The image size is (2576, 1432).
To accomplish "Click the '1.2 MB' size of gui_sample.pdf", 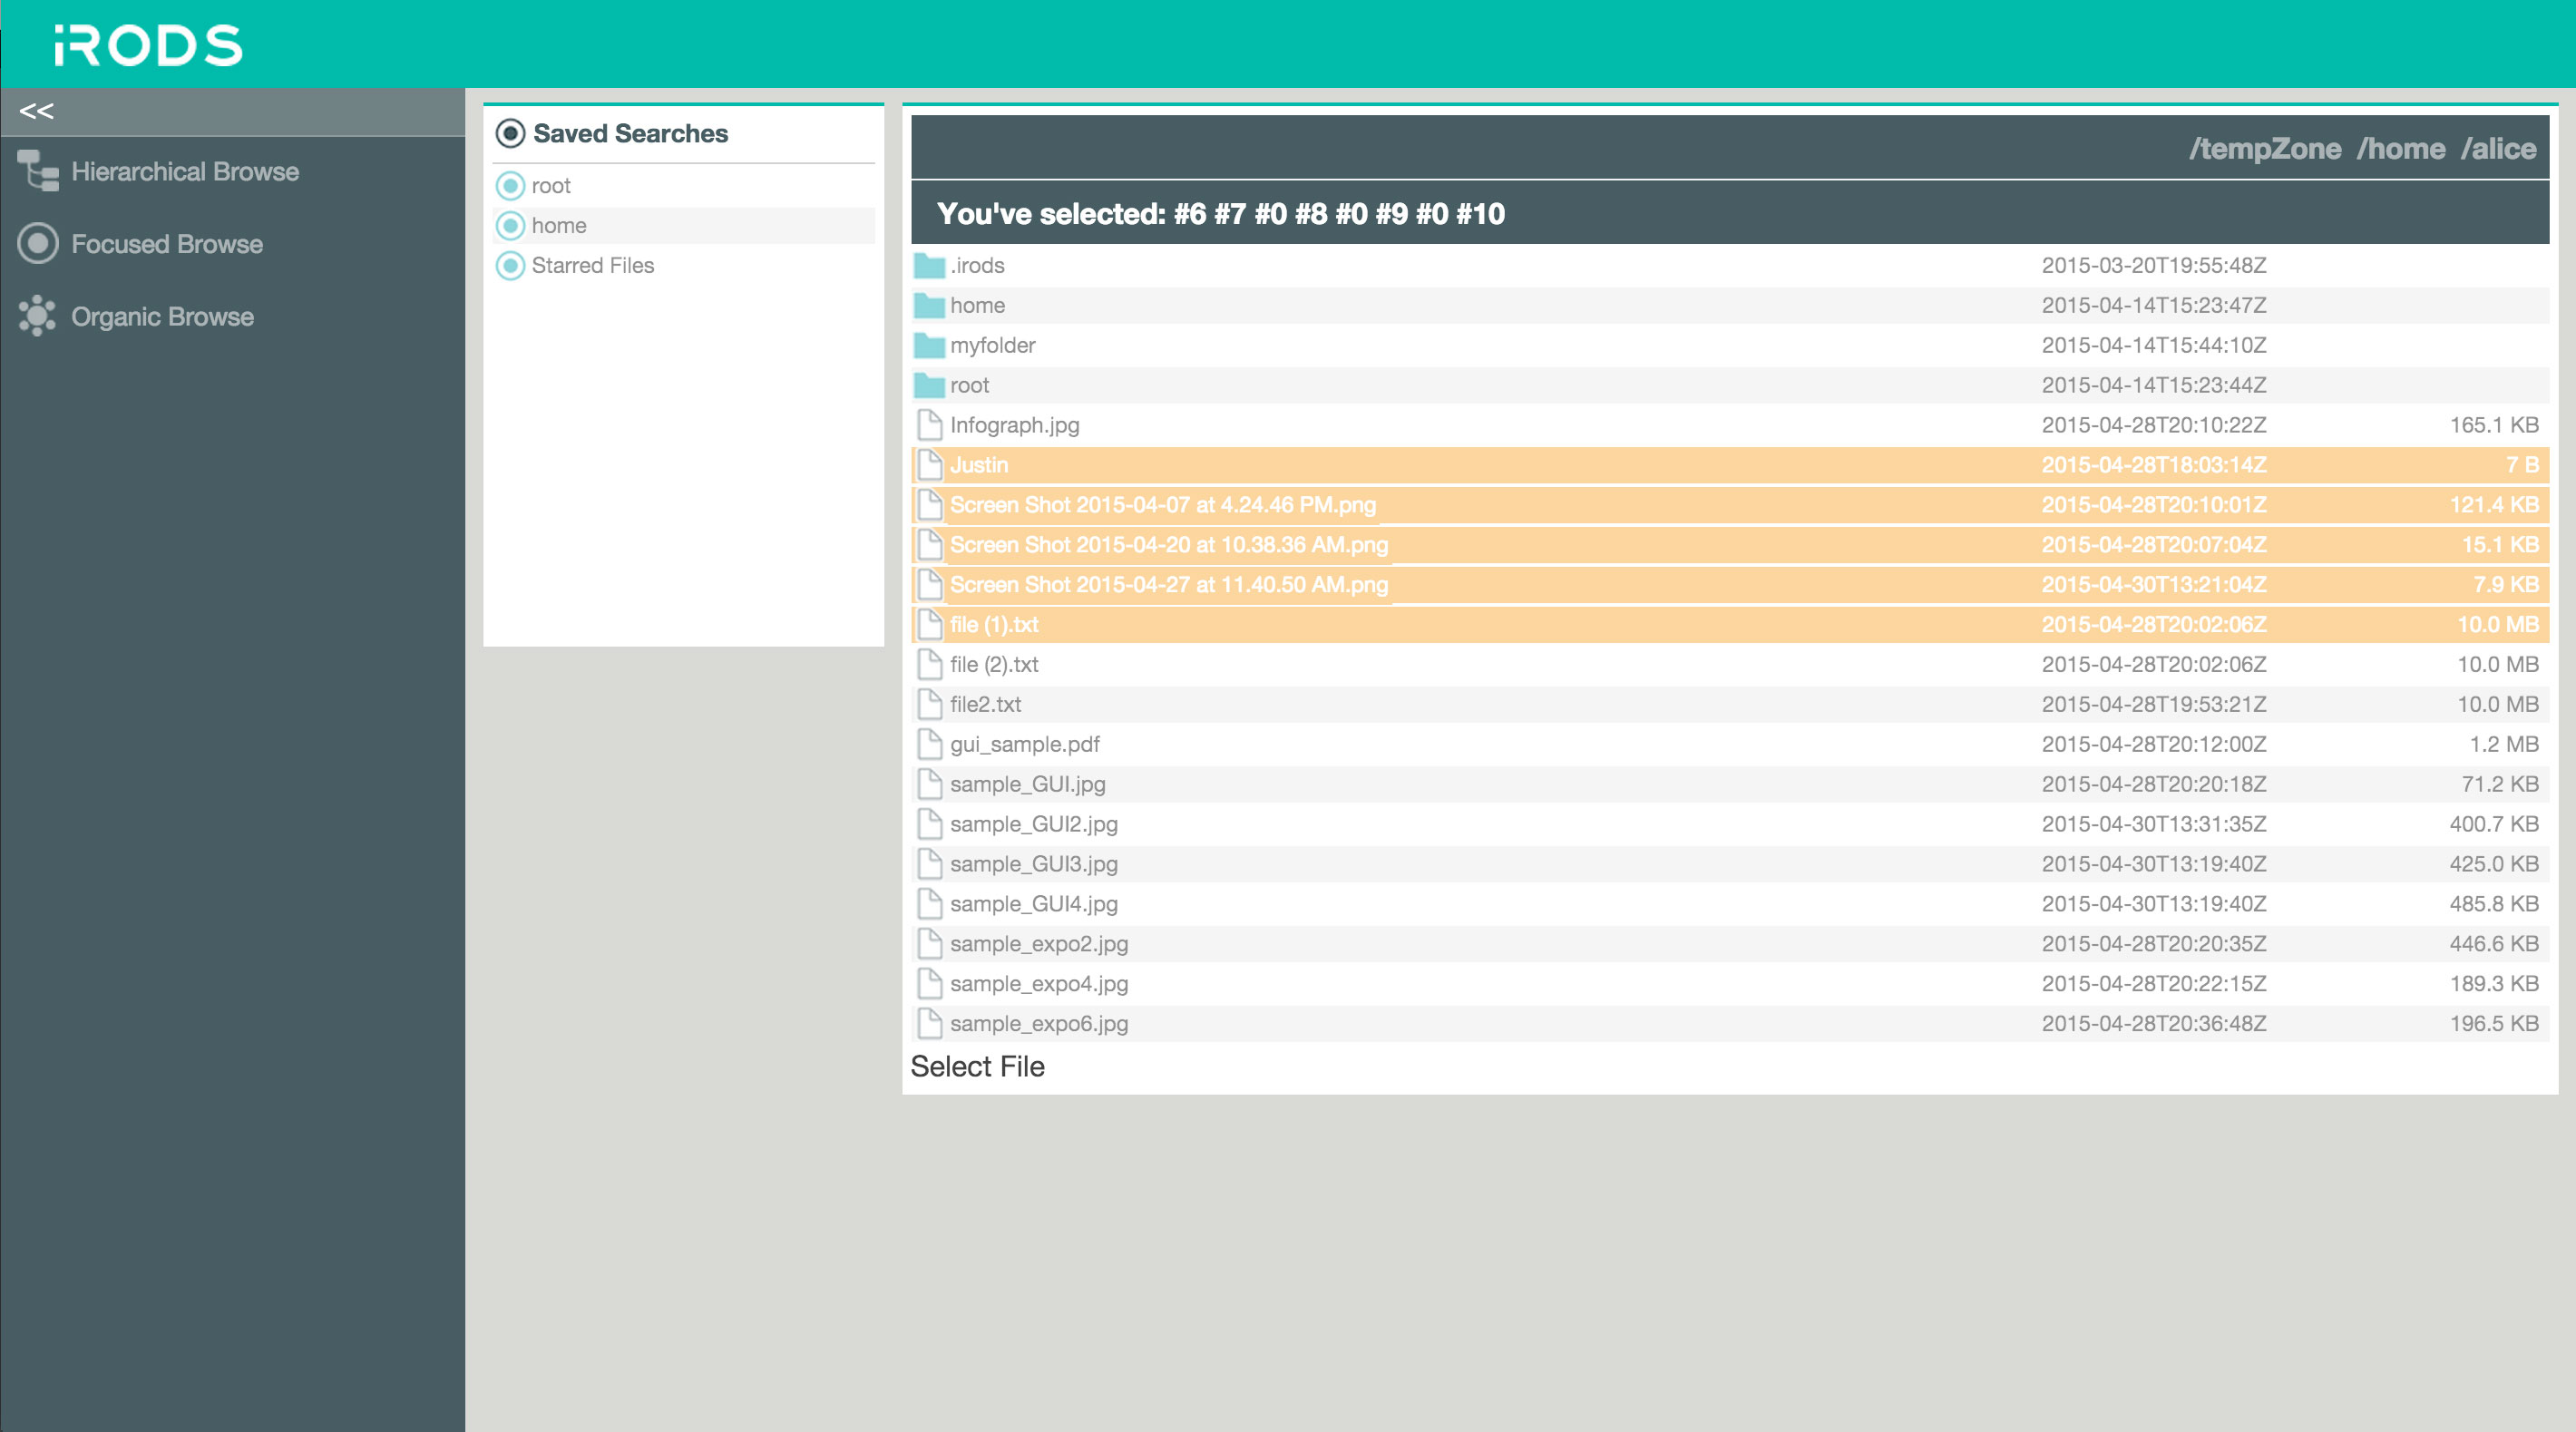I will (x=2503, y=745).
